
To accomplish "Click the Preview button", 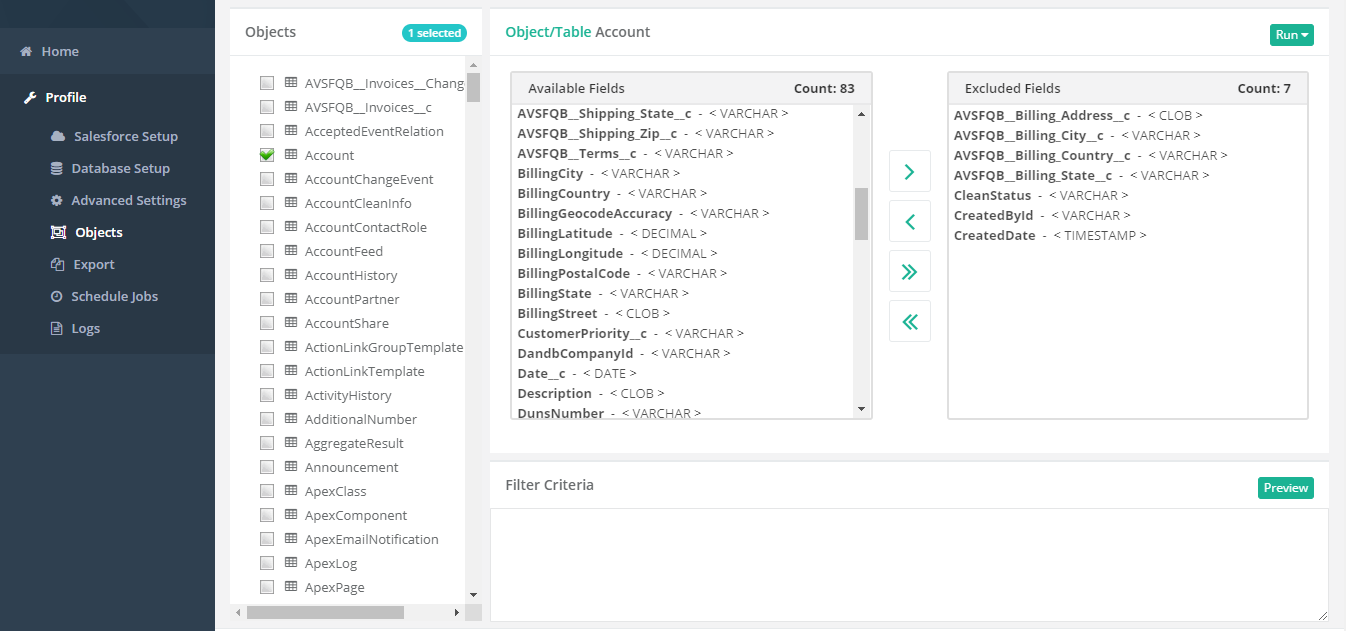I will click(1285, 488).
